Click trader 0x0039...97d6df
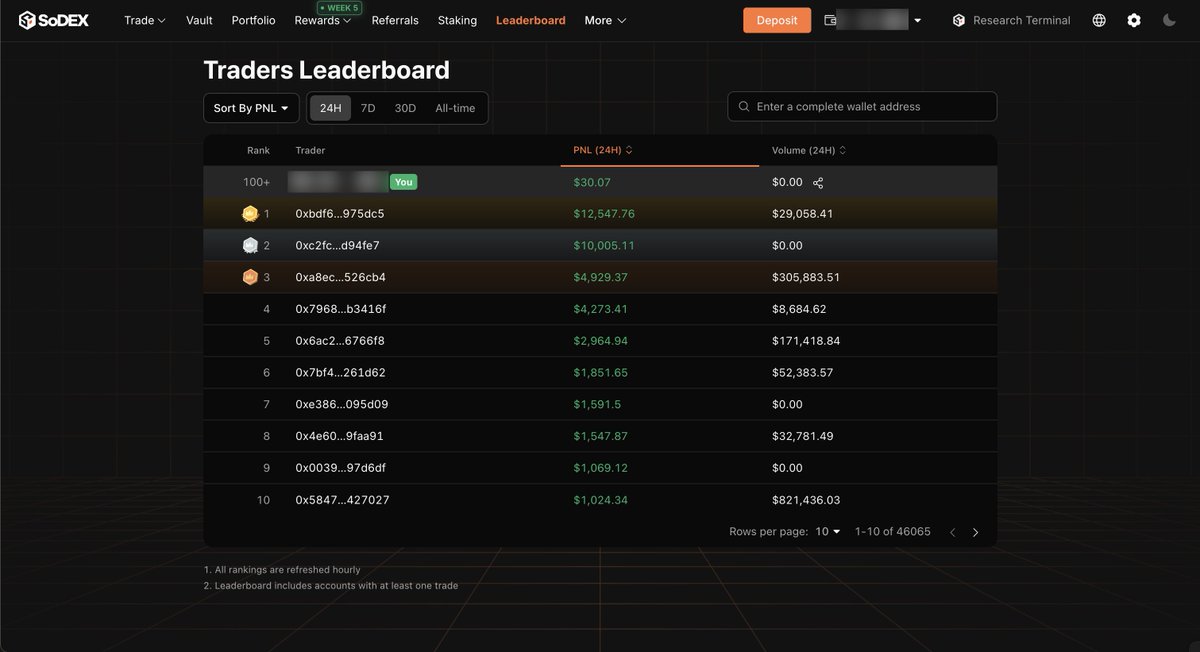This screenshot has width=1200, height=652. [341, 468]
